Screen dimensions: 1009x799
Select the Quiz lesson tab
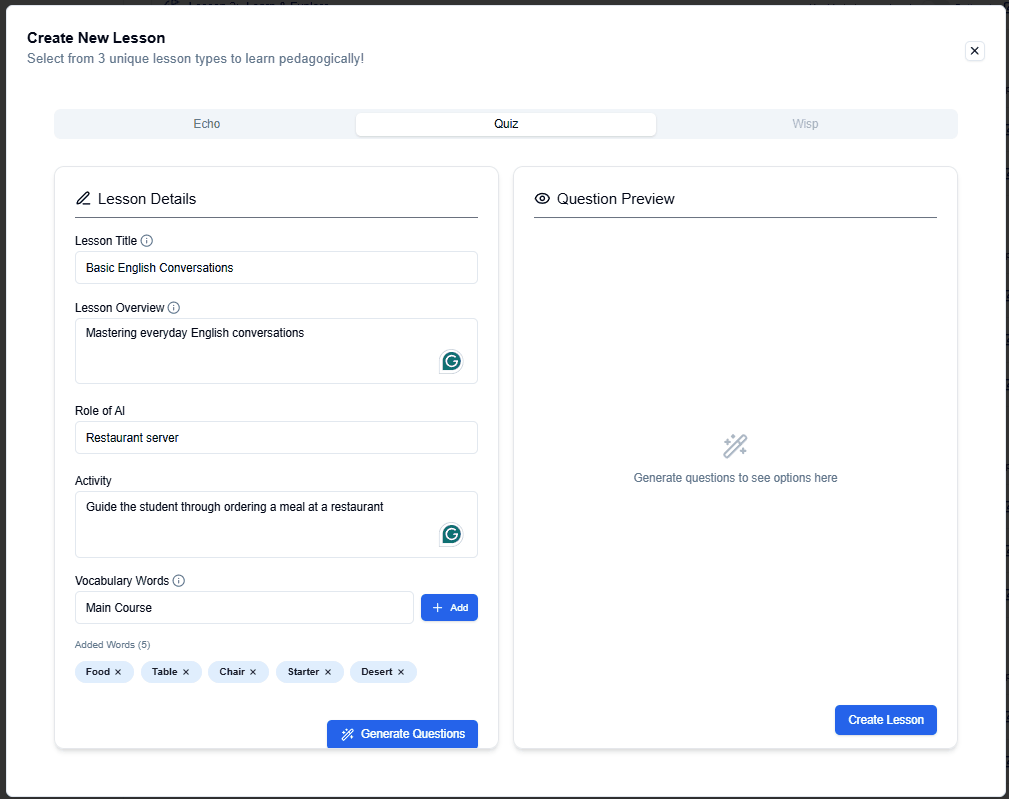[506, 124]
